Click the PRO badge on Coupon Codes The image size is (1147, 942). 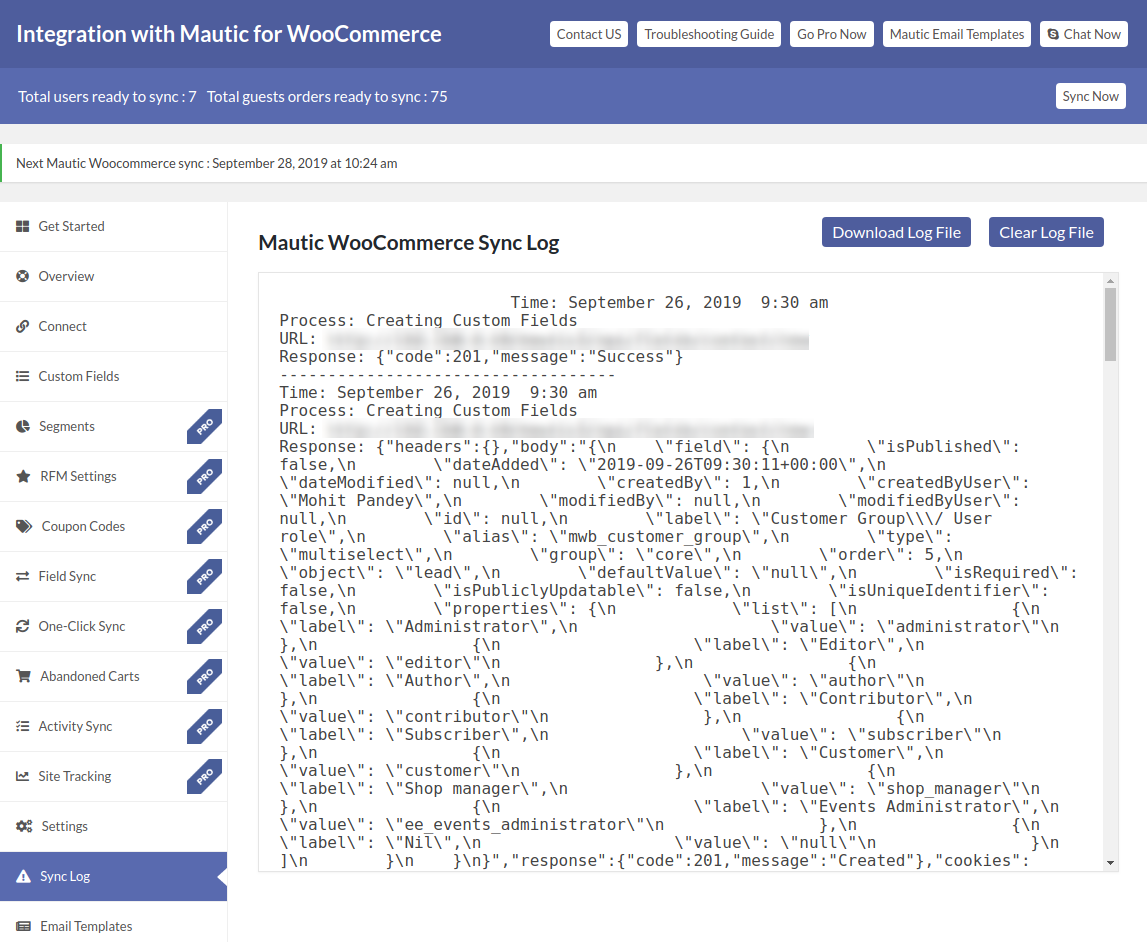pos(205,527)
